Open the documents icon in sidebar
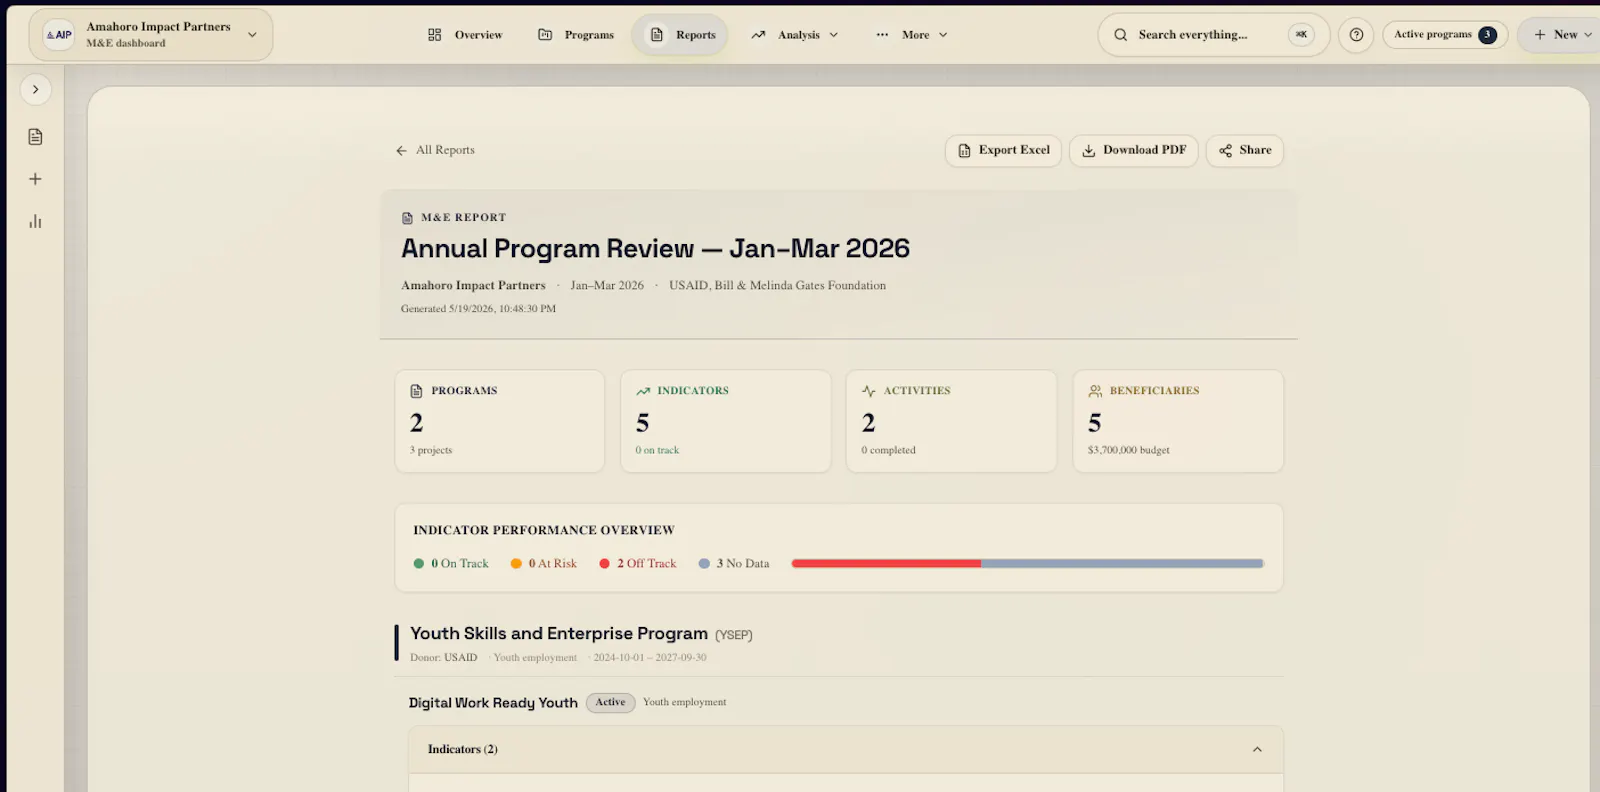Image resolution: width=1600 pixels, height=792 pixels. click(35, 137)
